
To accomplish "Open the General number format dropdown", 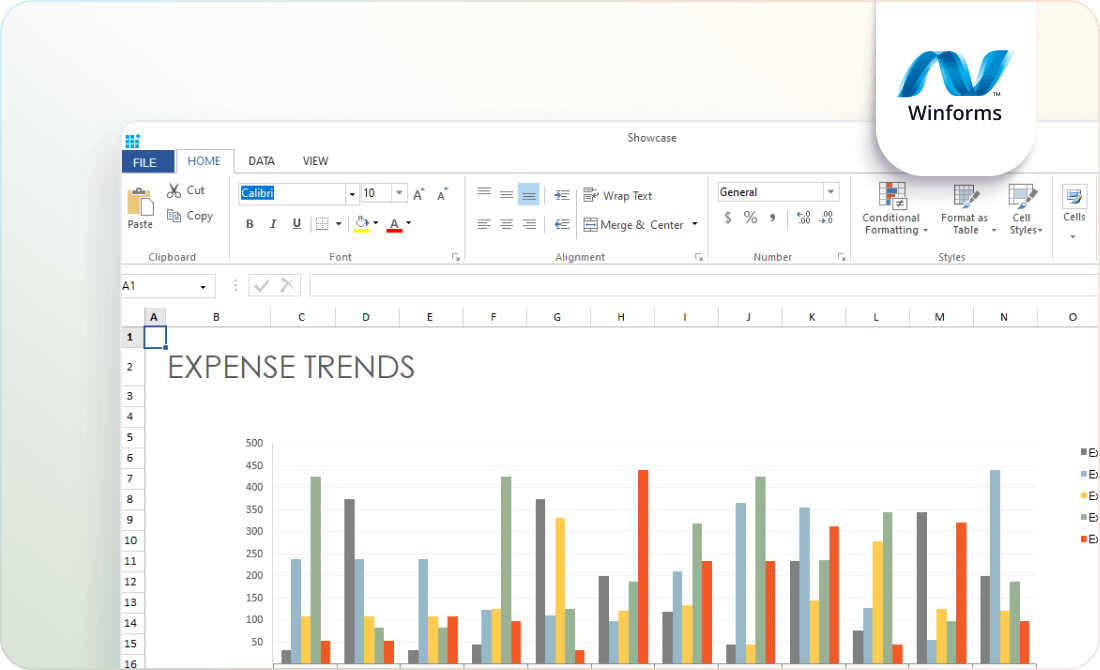I will coord(832,191).
